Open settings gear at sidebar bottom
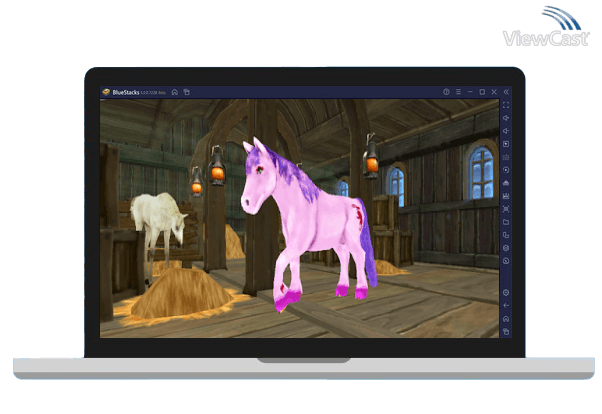602x414 pixels. tap(506, 293)
